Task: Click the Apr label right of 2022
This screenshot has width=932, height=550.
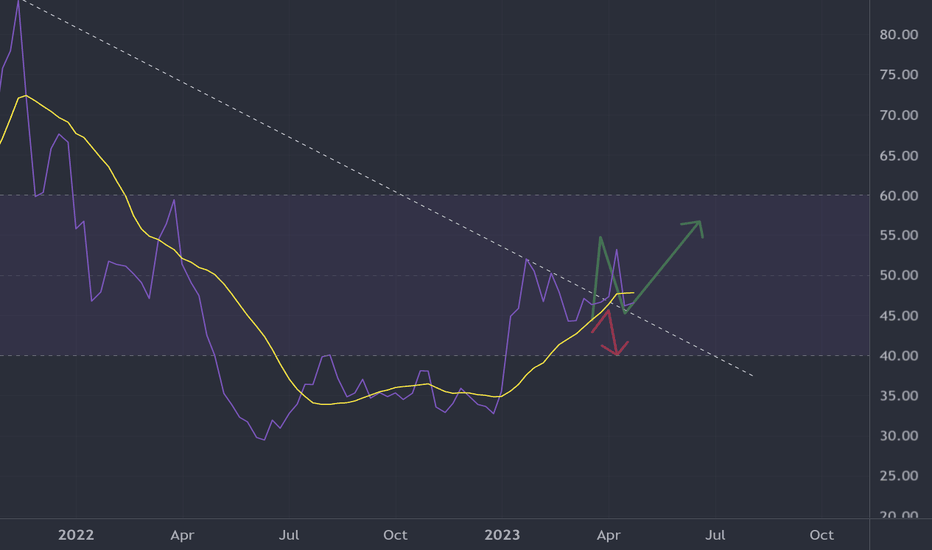Action: coord(182,535)
